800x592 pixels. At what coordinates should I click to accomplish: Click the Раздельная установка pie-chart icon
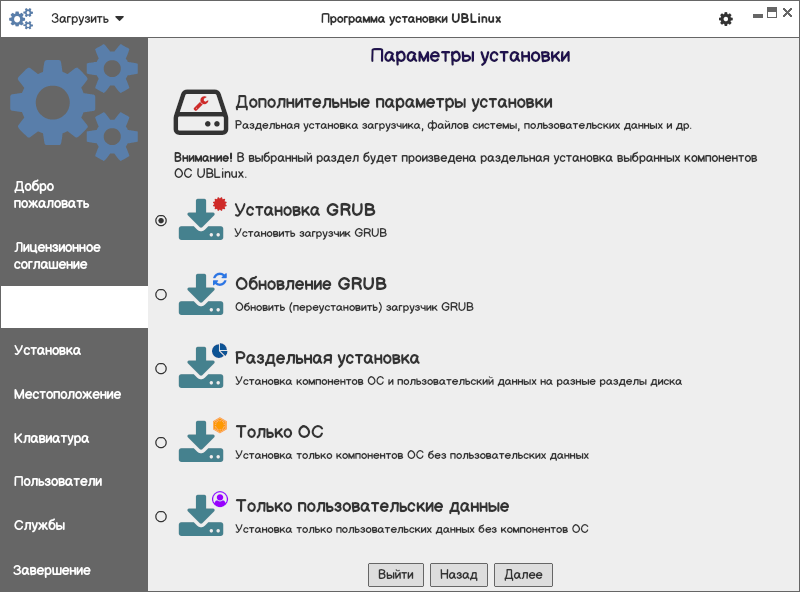(x=202, y=366)
